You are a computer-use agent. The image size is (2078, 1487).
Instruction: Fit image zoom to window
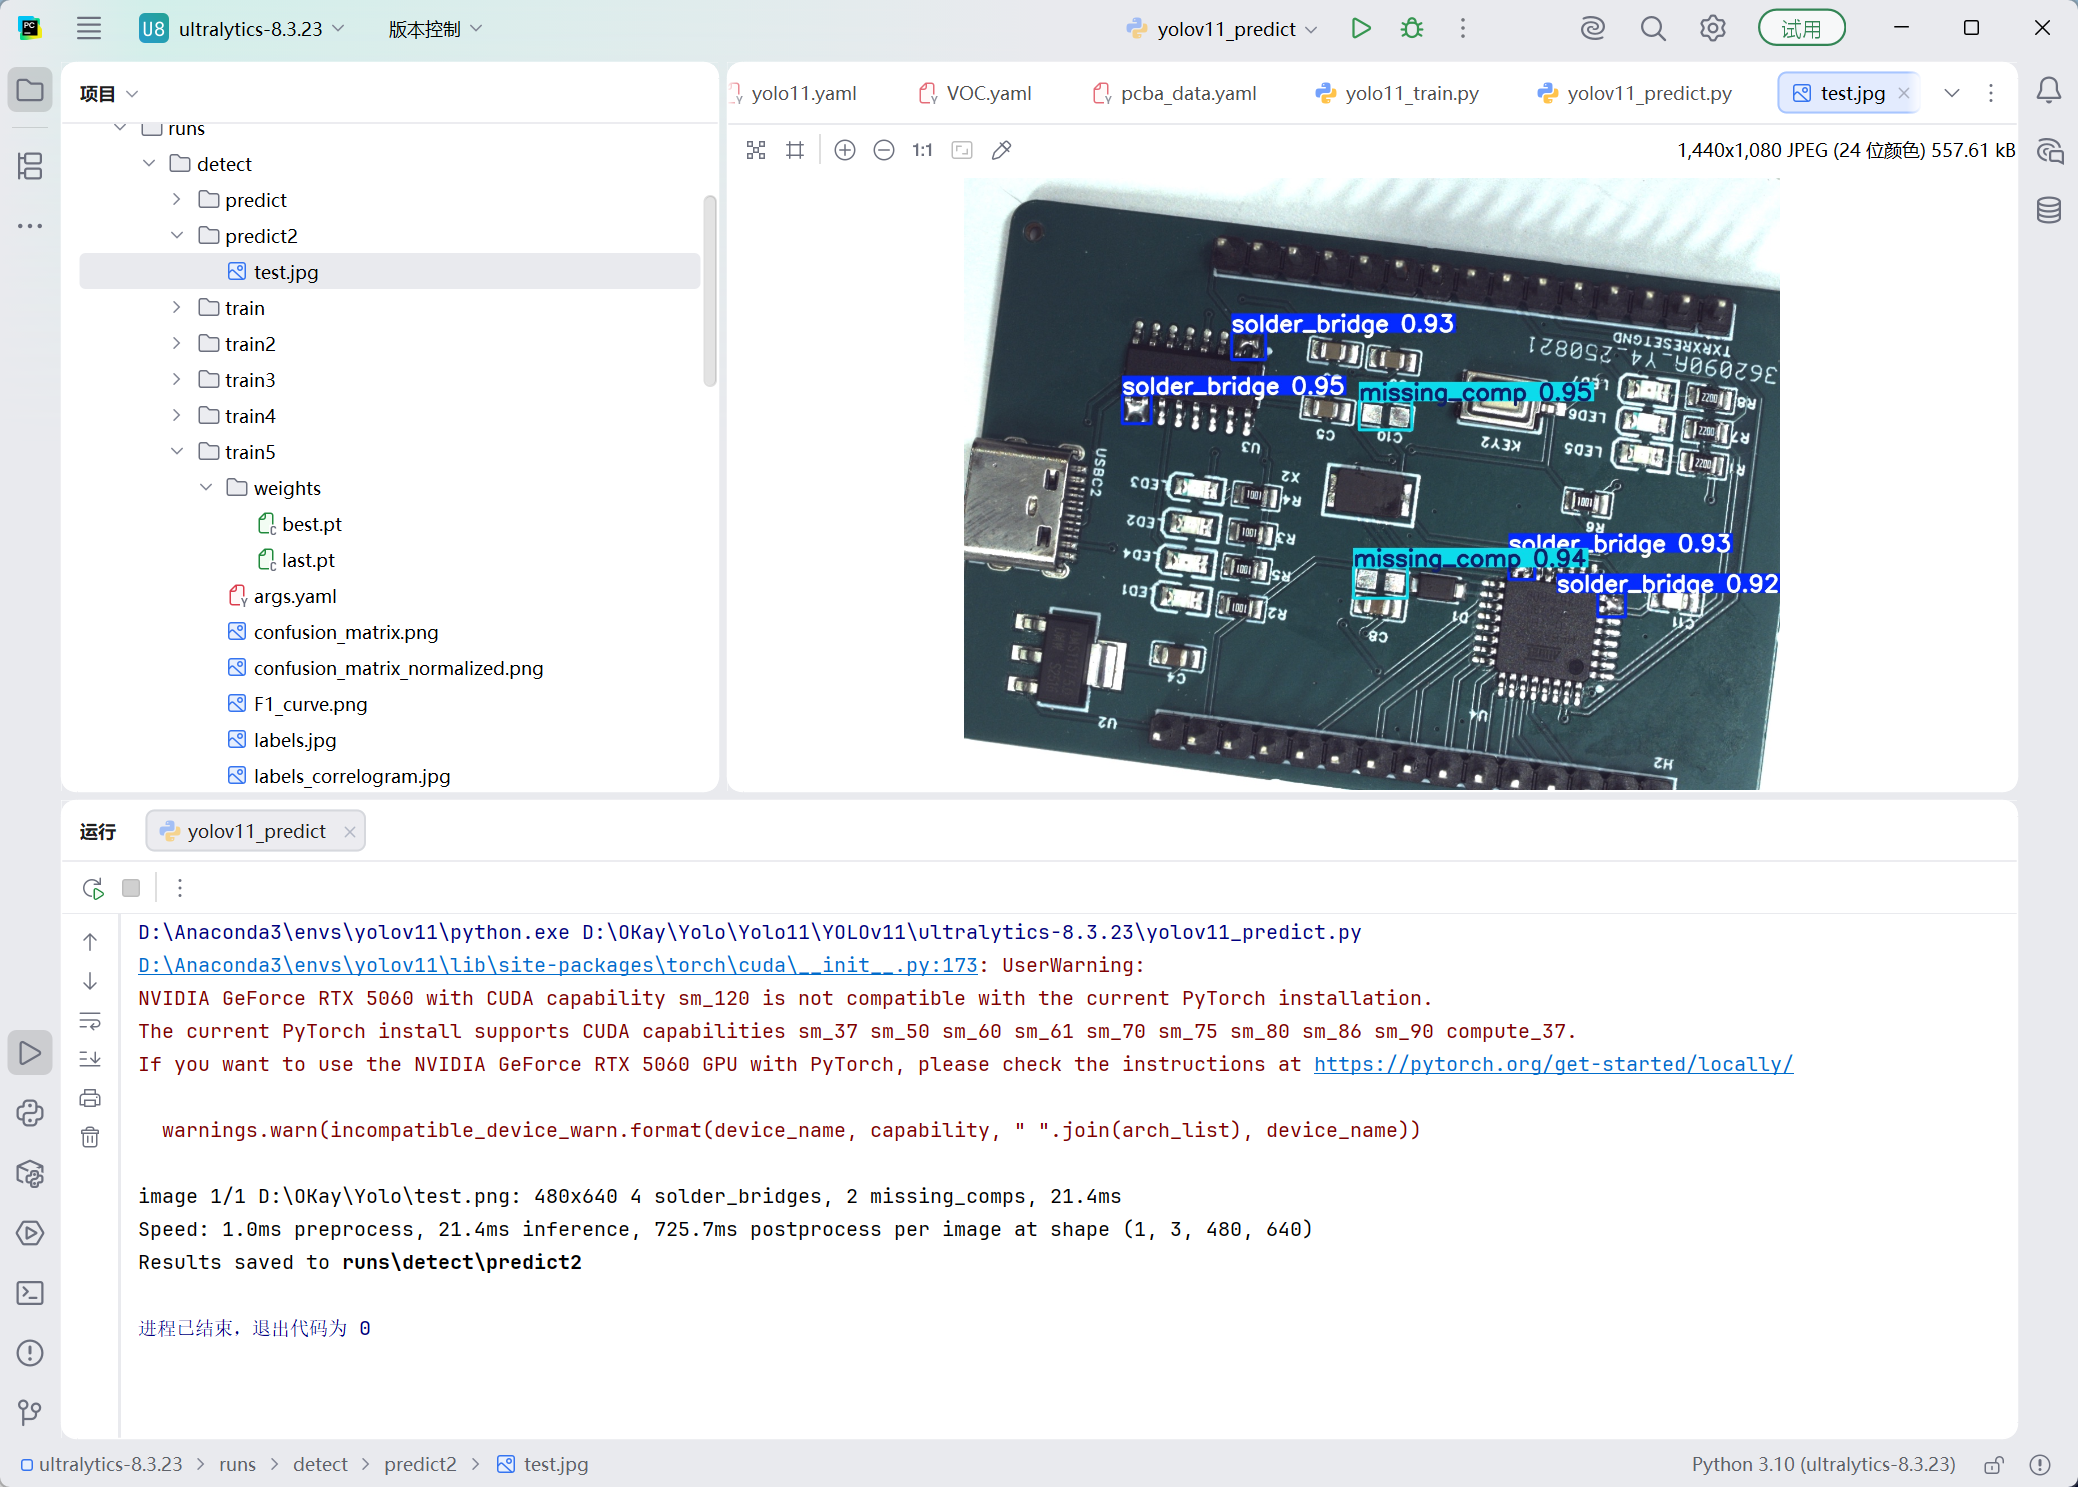[962, 150]
